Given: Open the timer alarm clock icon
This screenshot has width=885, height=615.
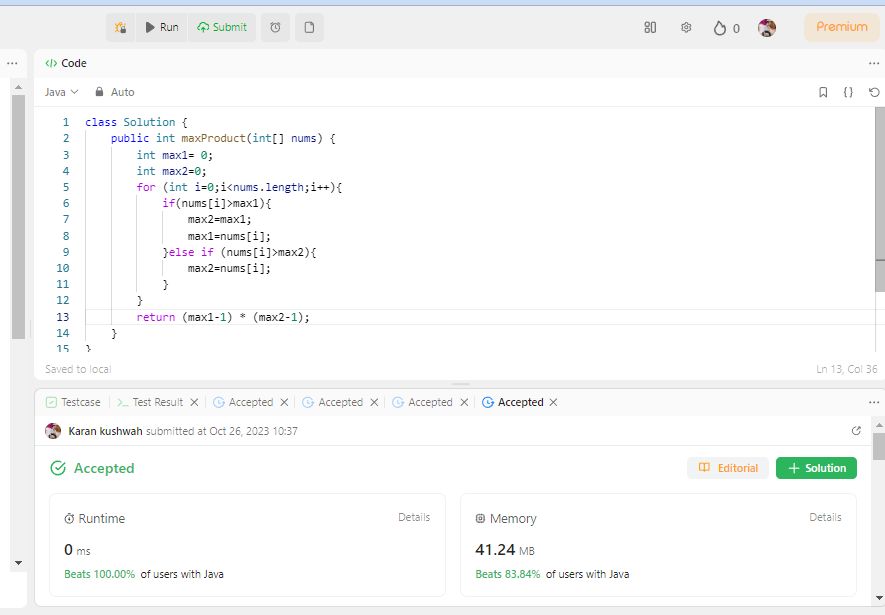Looking at the screenshot, I should coord(275,28).
